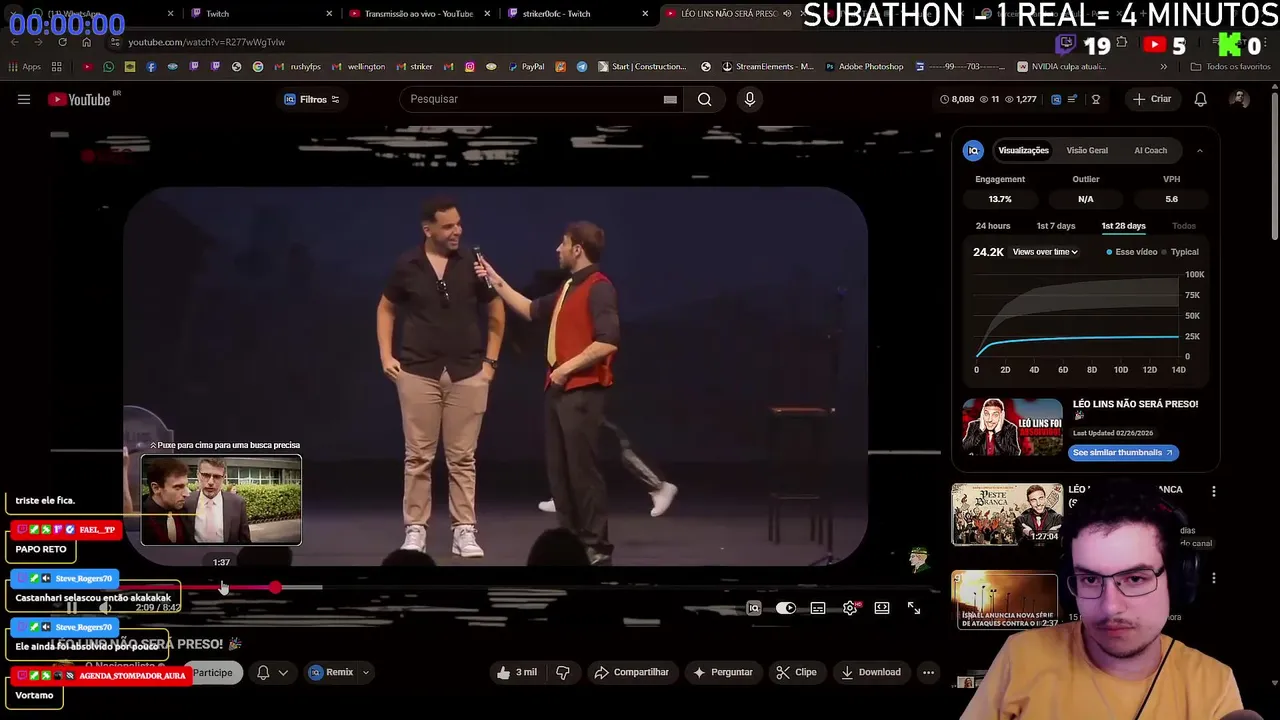Viewport: 1280px width, 720px height.
Task: Select the 24 hours range
Action: click(x=993, y=226)
